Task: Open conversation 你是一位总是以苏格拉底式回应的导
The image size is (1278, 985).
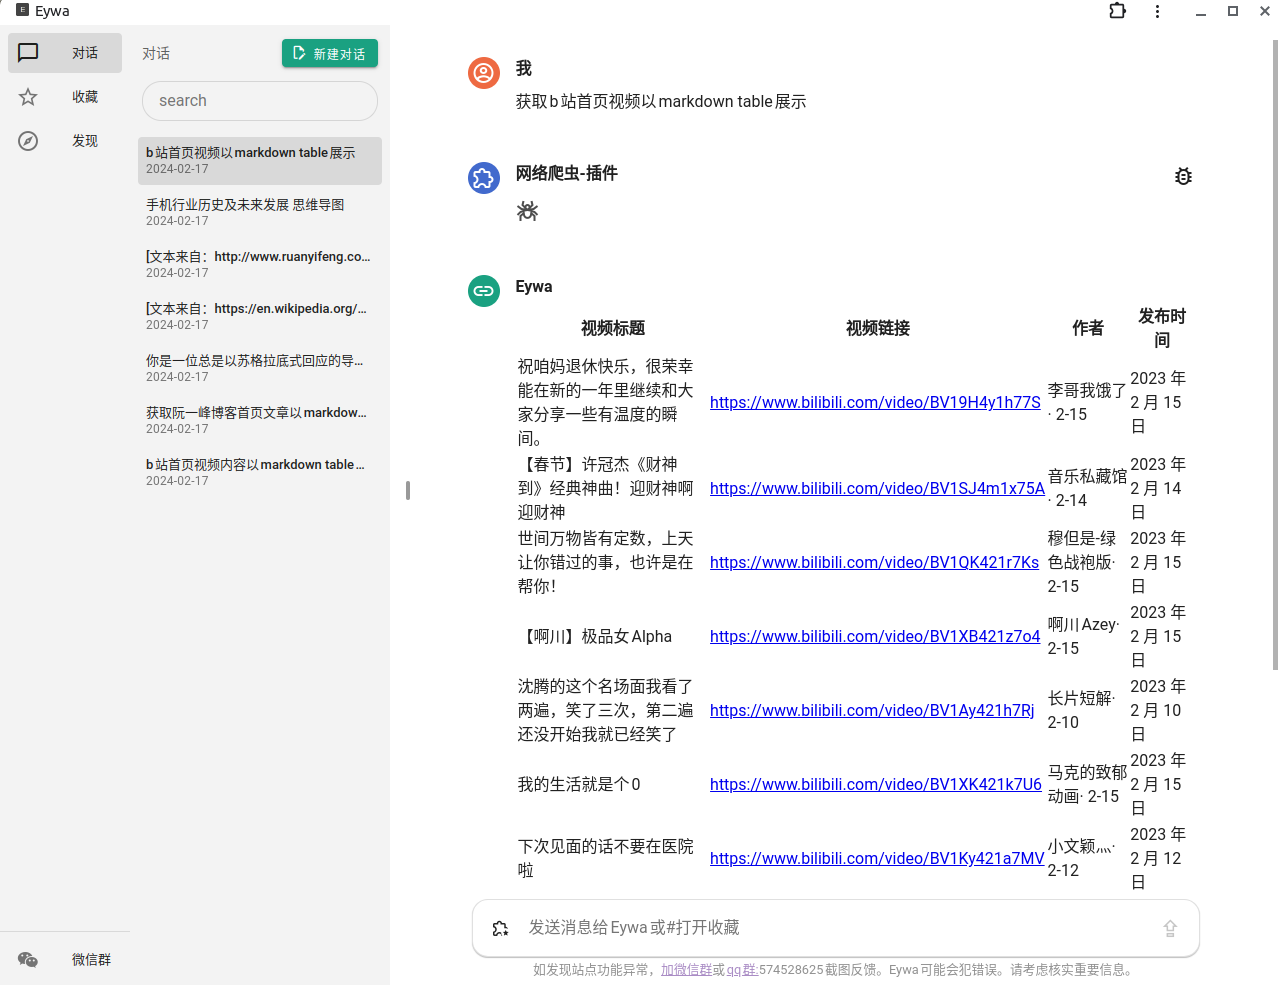Action: coord(260,368)
